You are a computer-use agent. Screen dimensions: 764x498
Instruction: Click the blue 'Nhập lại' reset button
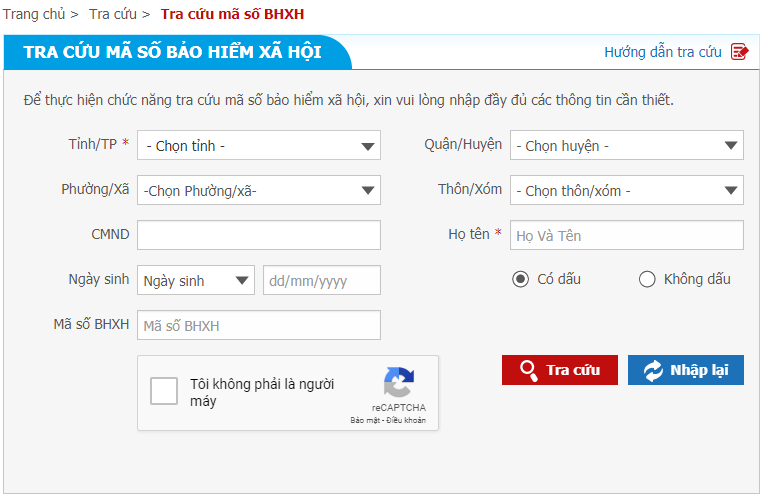(x=686, y=370)
